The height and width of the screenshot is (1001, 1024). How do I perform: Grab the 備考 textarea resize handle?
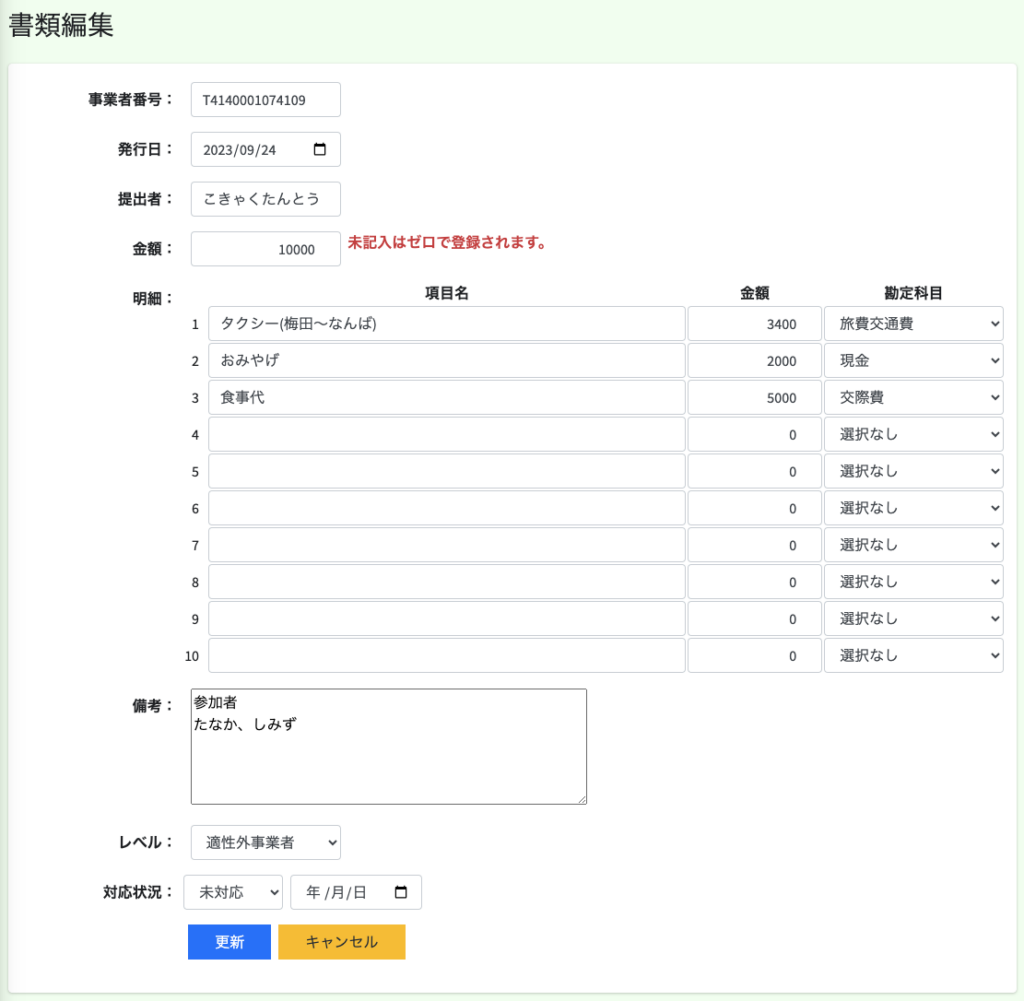click(x=581, y=799)
